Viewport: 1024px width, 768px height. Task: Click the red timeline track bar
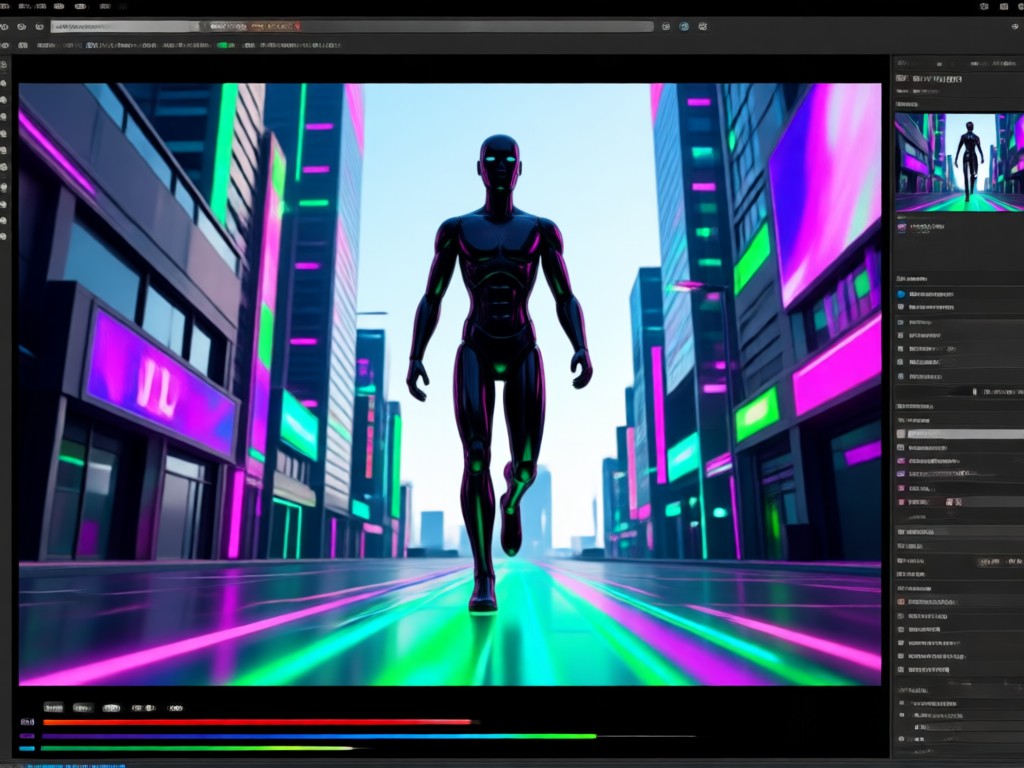(257, 722)
